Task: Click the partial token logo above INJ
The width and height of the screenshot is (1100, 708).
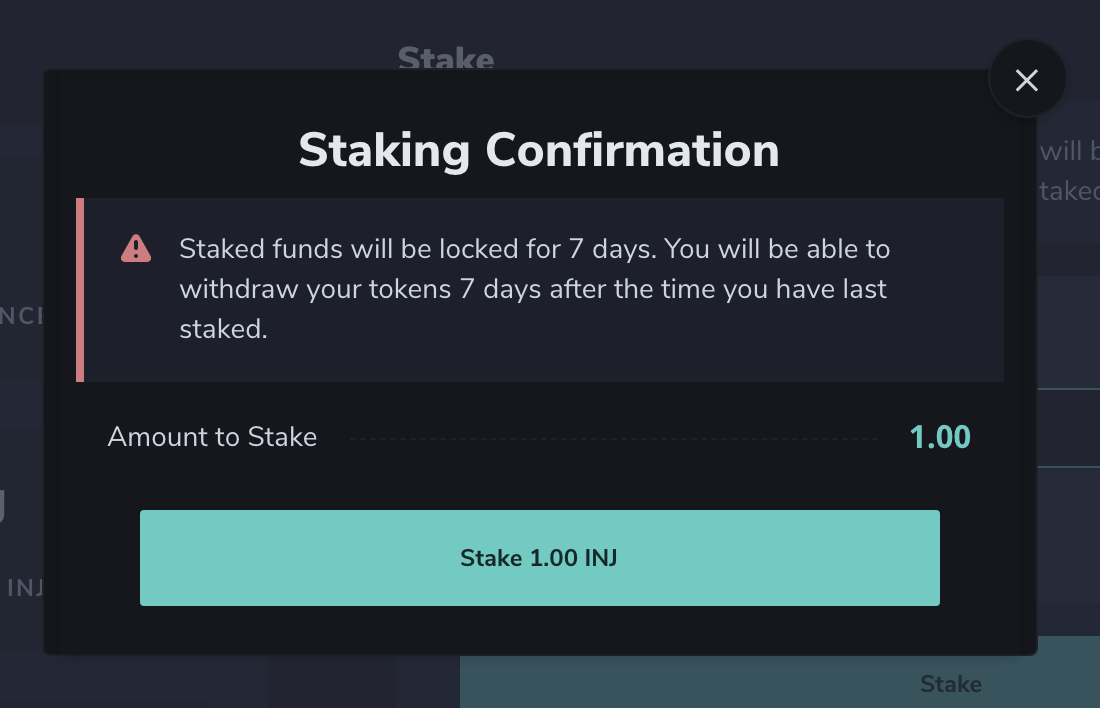Action: point(3,506)
